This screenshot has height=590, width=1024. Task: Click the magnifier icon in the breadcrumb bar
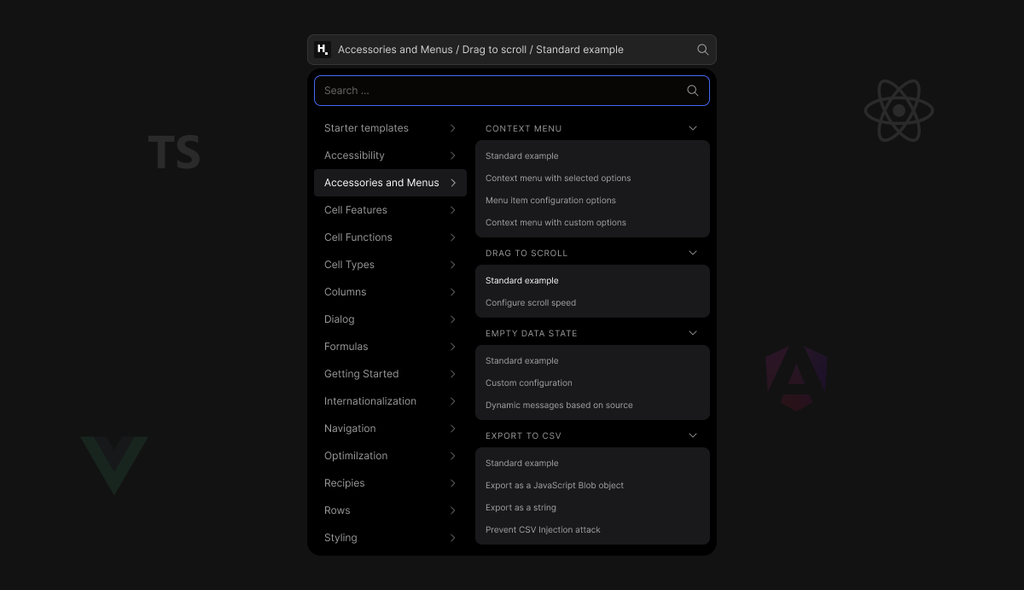[x=703, y=50]
